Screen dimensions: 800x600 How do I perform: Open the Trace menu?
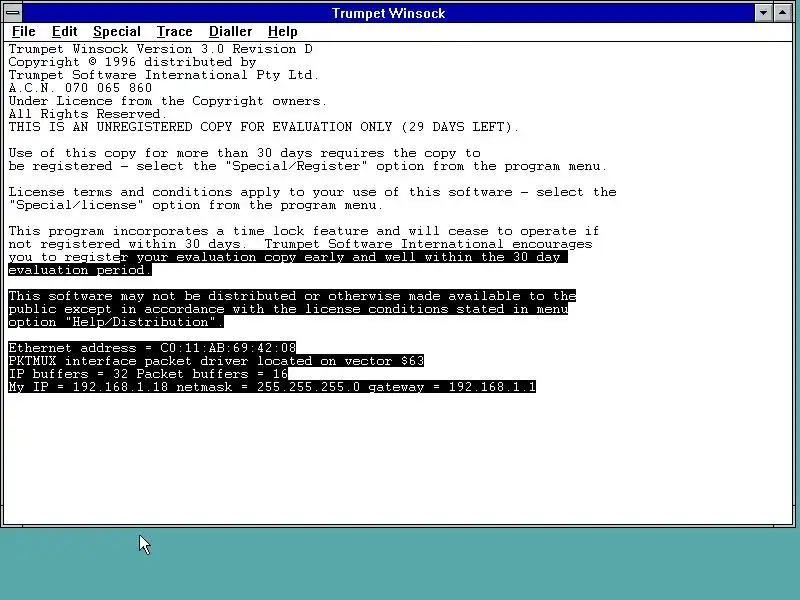coord(174,32)
